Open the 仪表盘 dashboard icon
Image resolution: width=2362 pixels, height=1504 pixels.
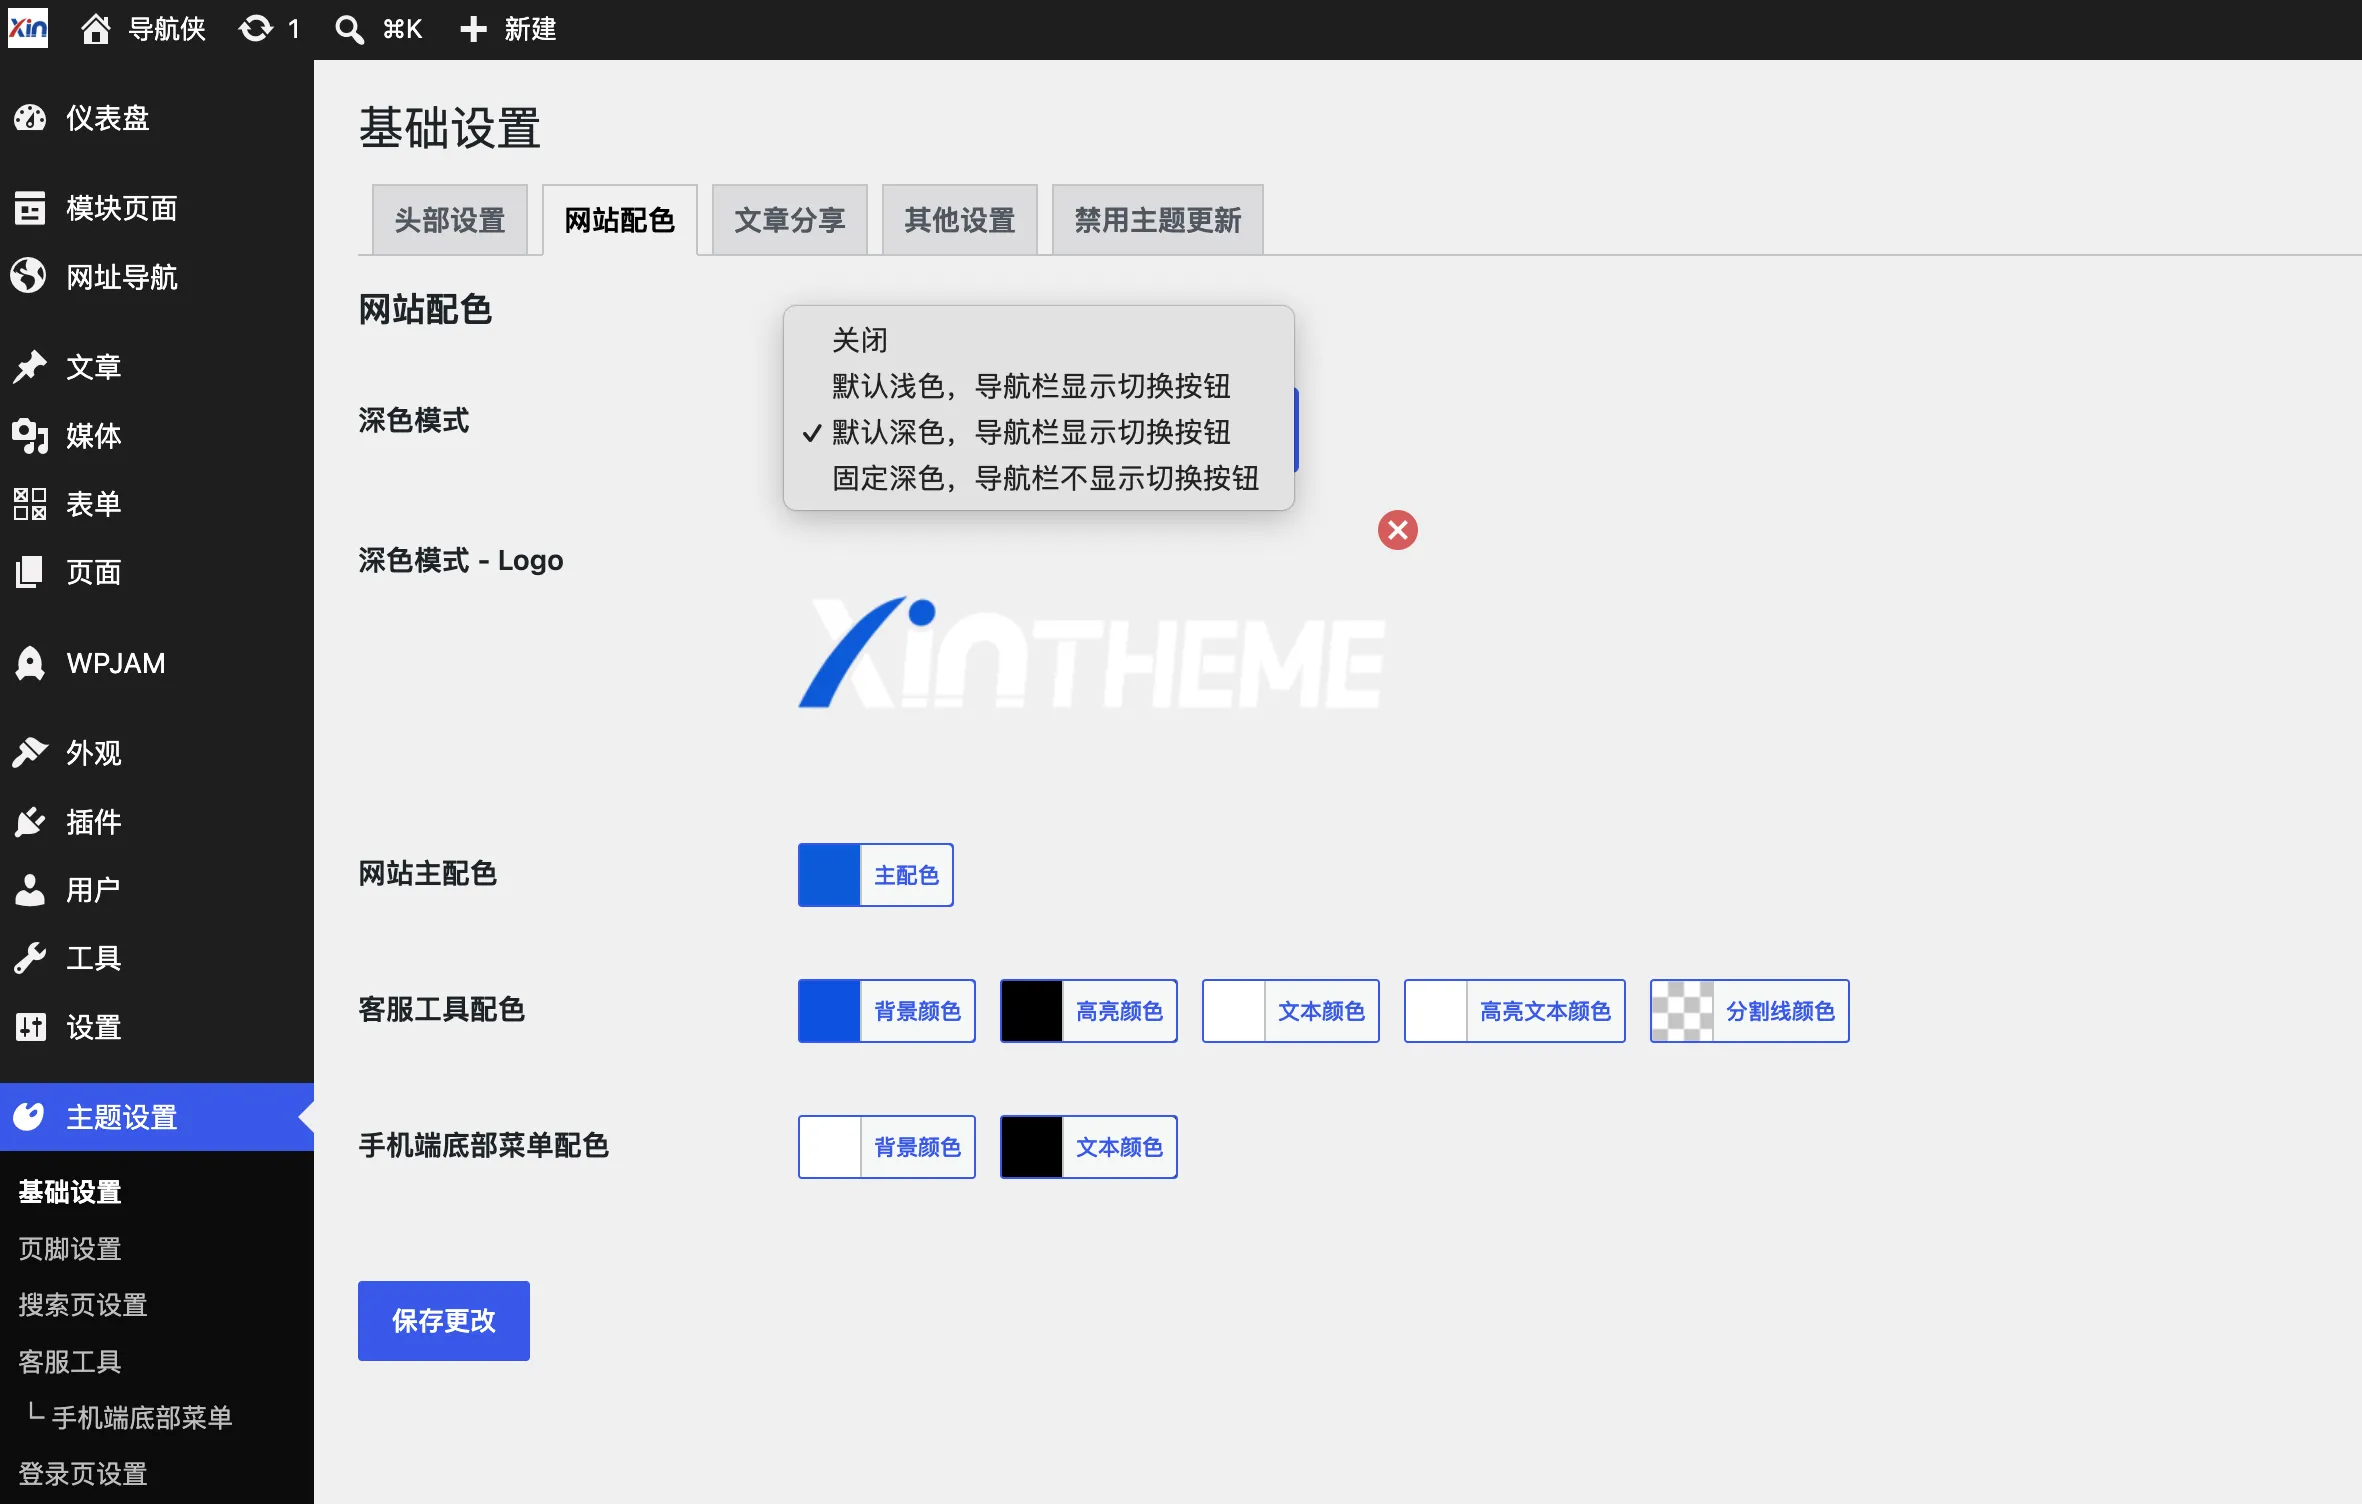coord(30,118)
